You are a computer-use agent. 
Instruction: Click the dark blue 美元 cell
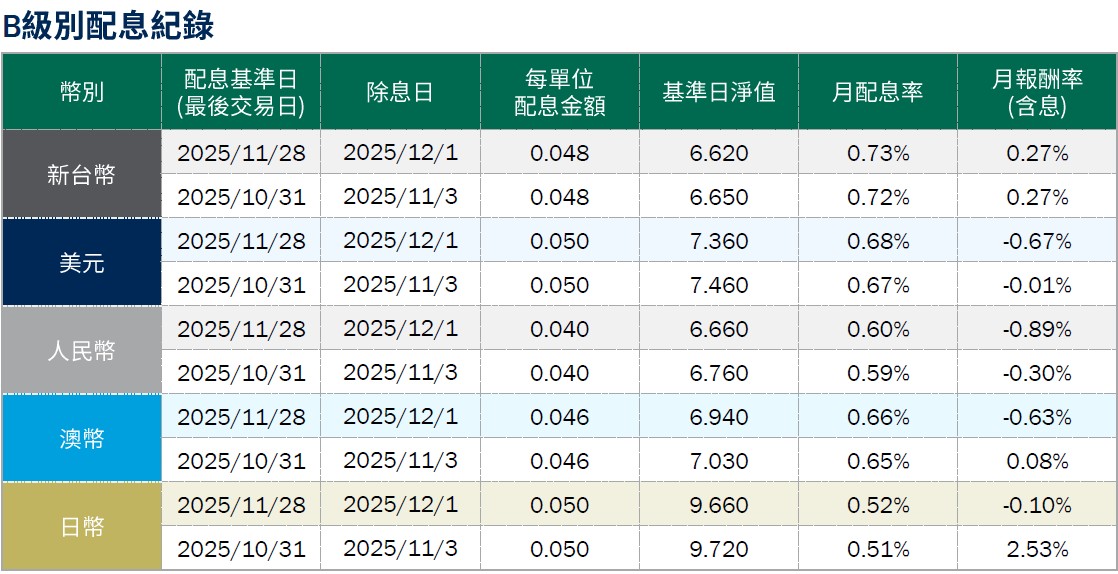tap(82, 263)
